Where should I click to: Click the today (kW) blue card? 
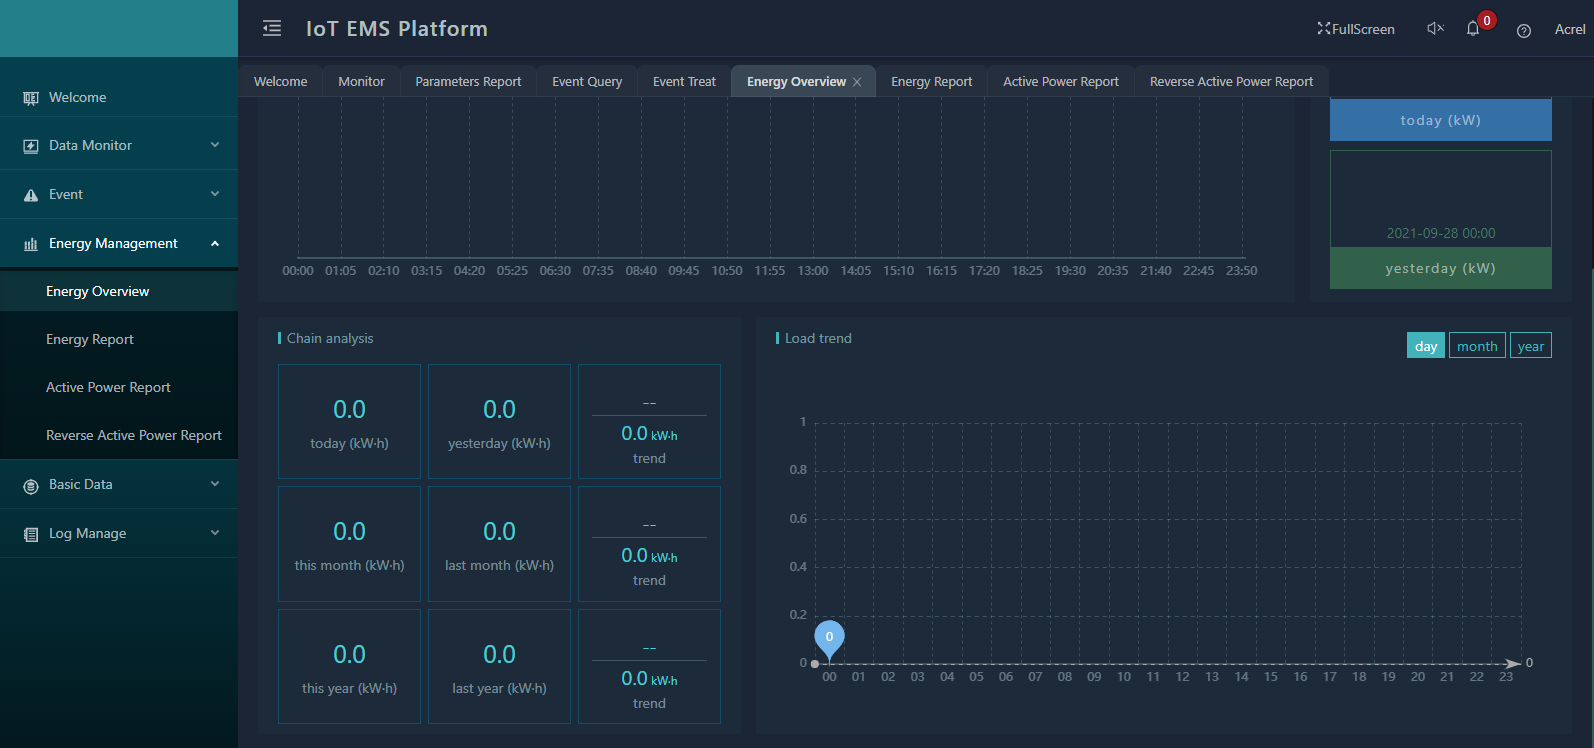[1441, 120]
